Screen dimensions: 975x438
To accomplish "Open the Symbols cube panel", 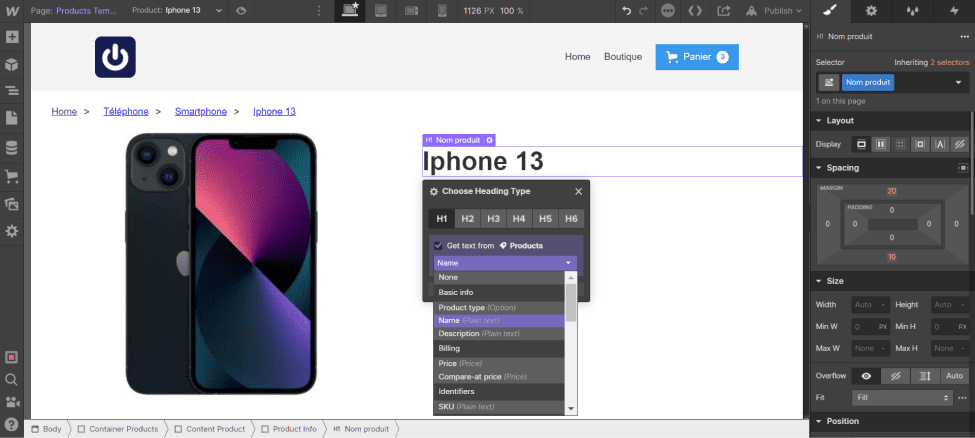I will pyautogui.click(x=11, y=64).
